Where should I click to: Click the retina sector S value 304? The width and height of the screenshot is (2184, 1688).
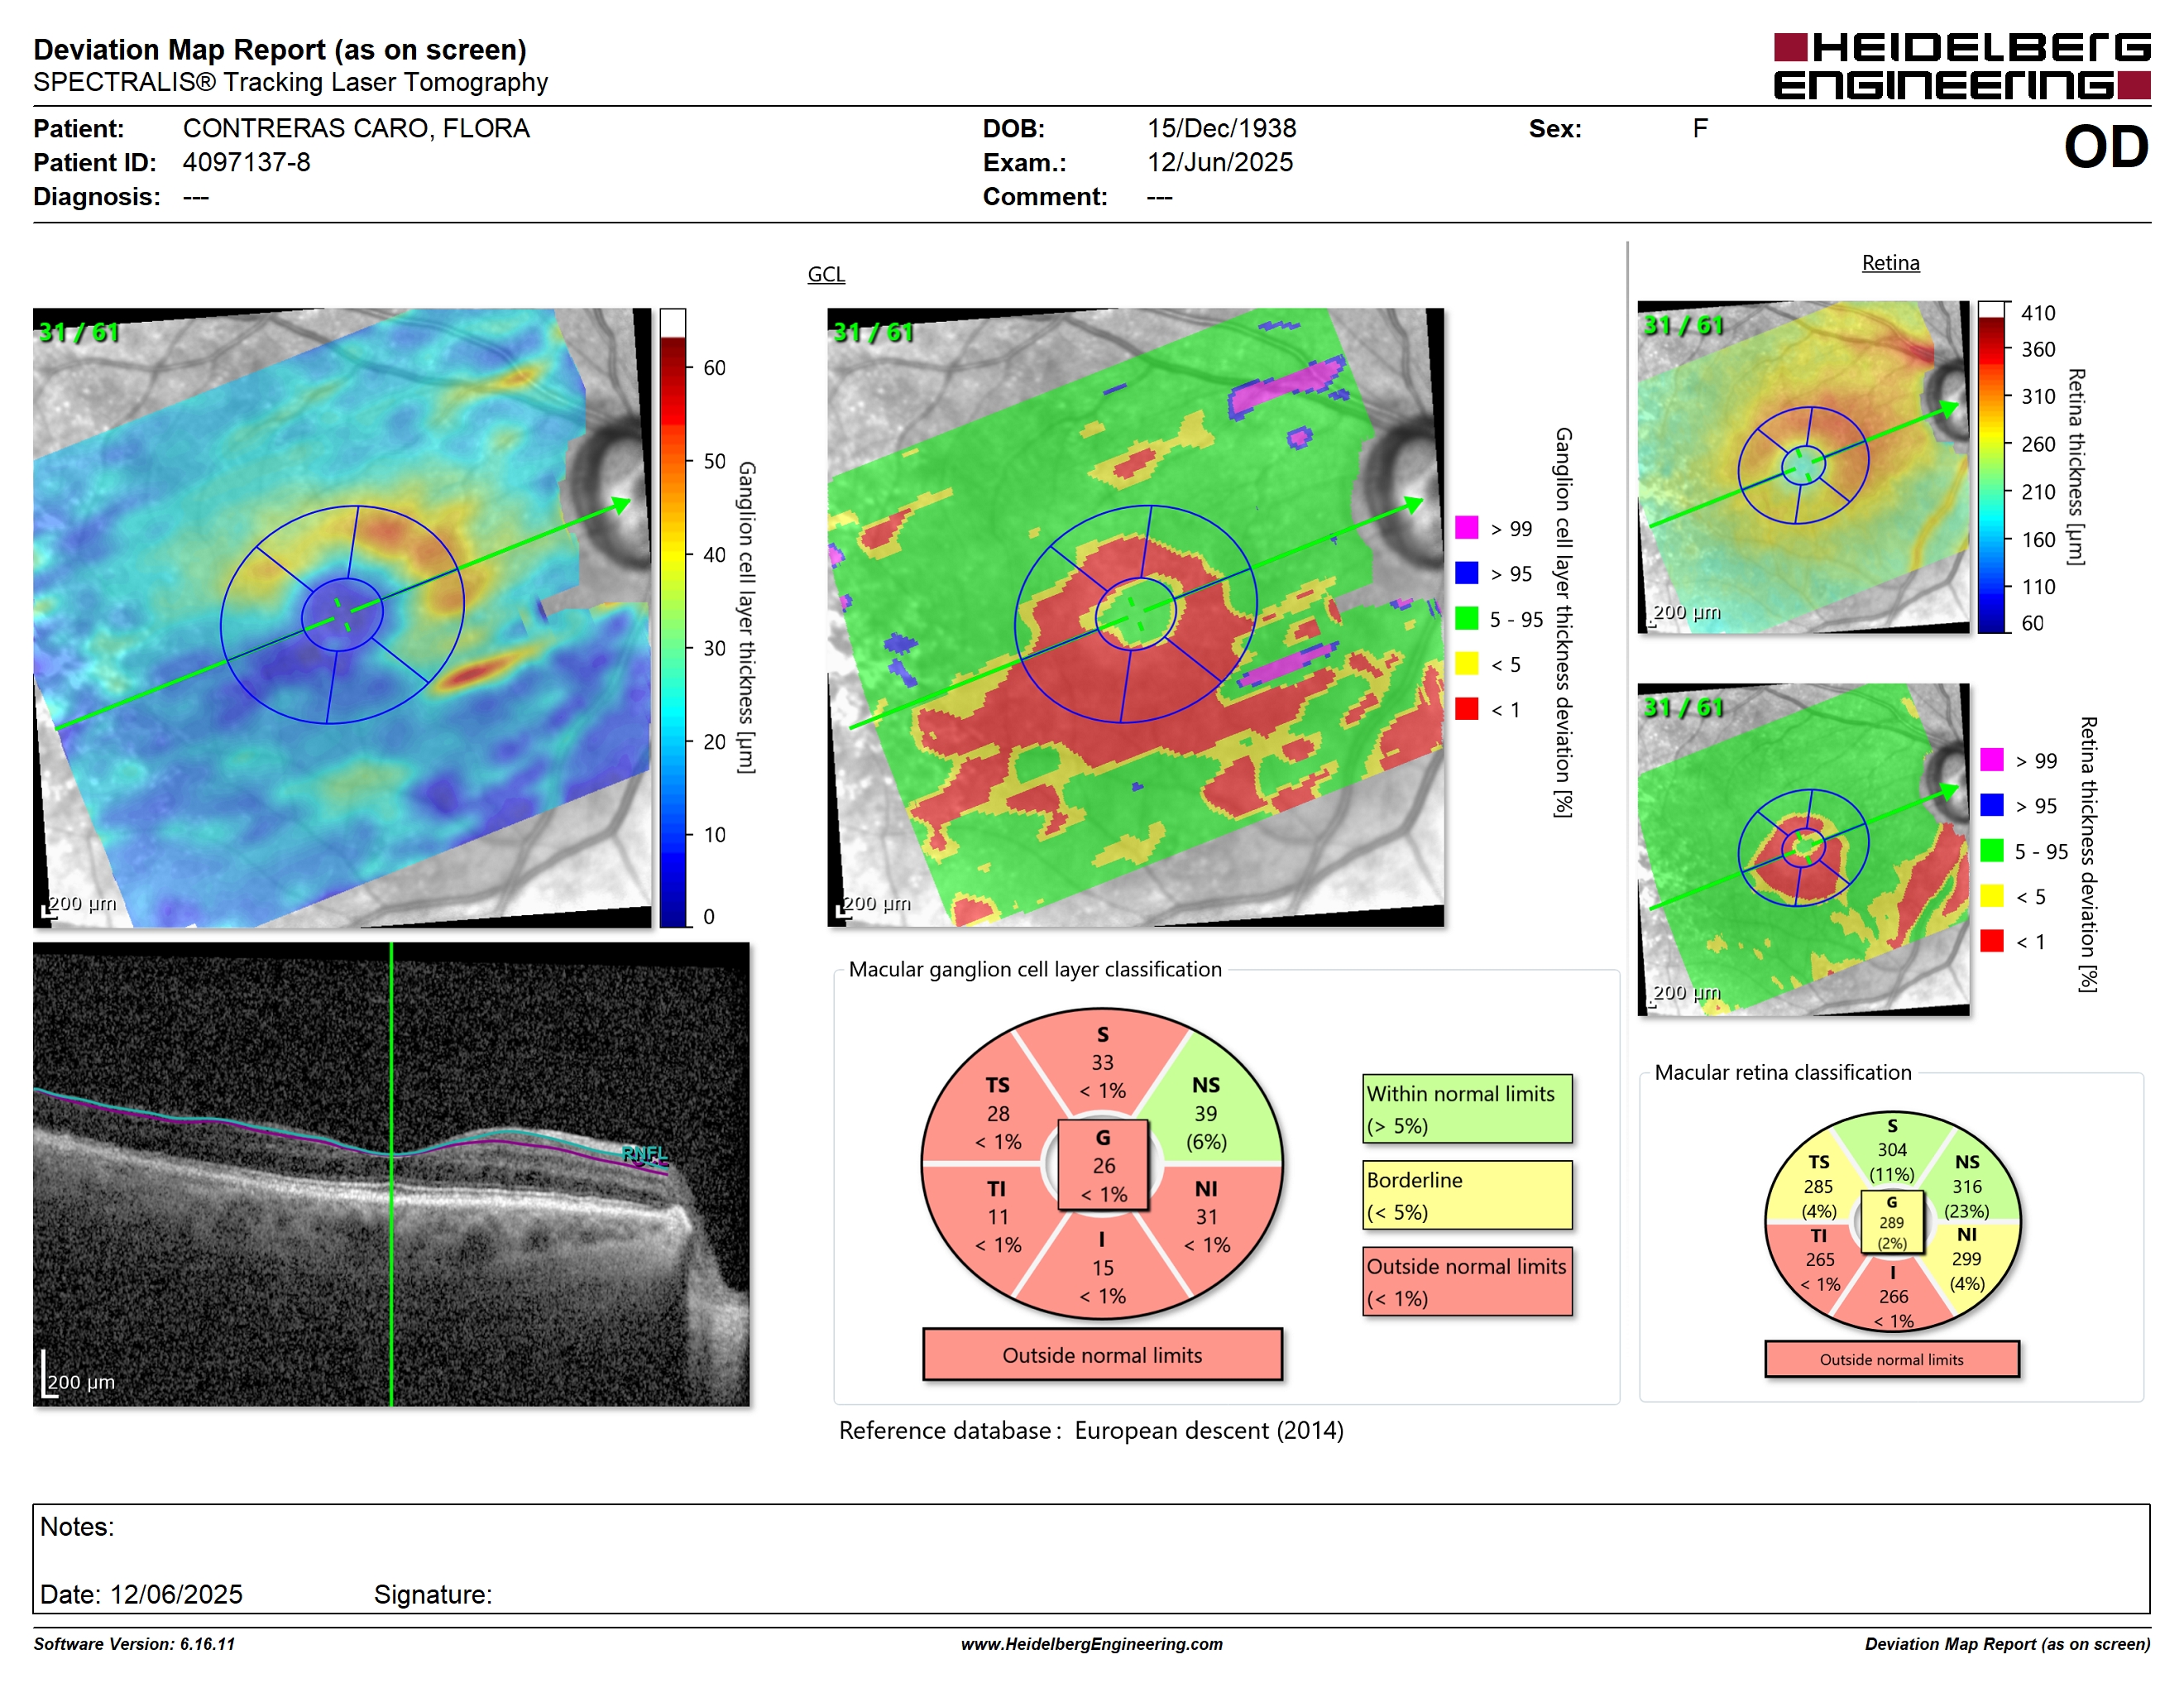click(1892, 1150)
